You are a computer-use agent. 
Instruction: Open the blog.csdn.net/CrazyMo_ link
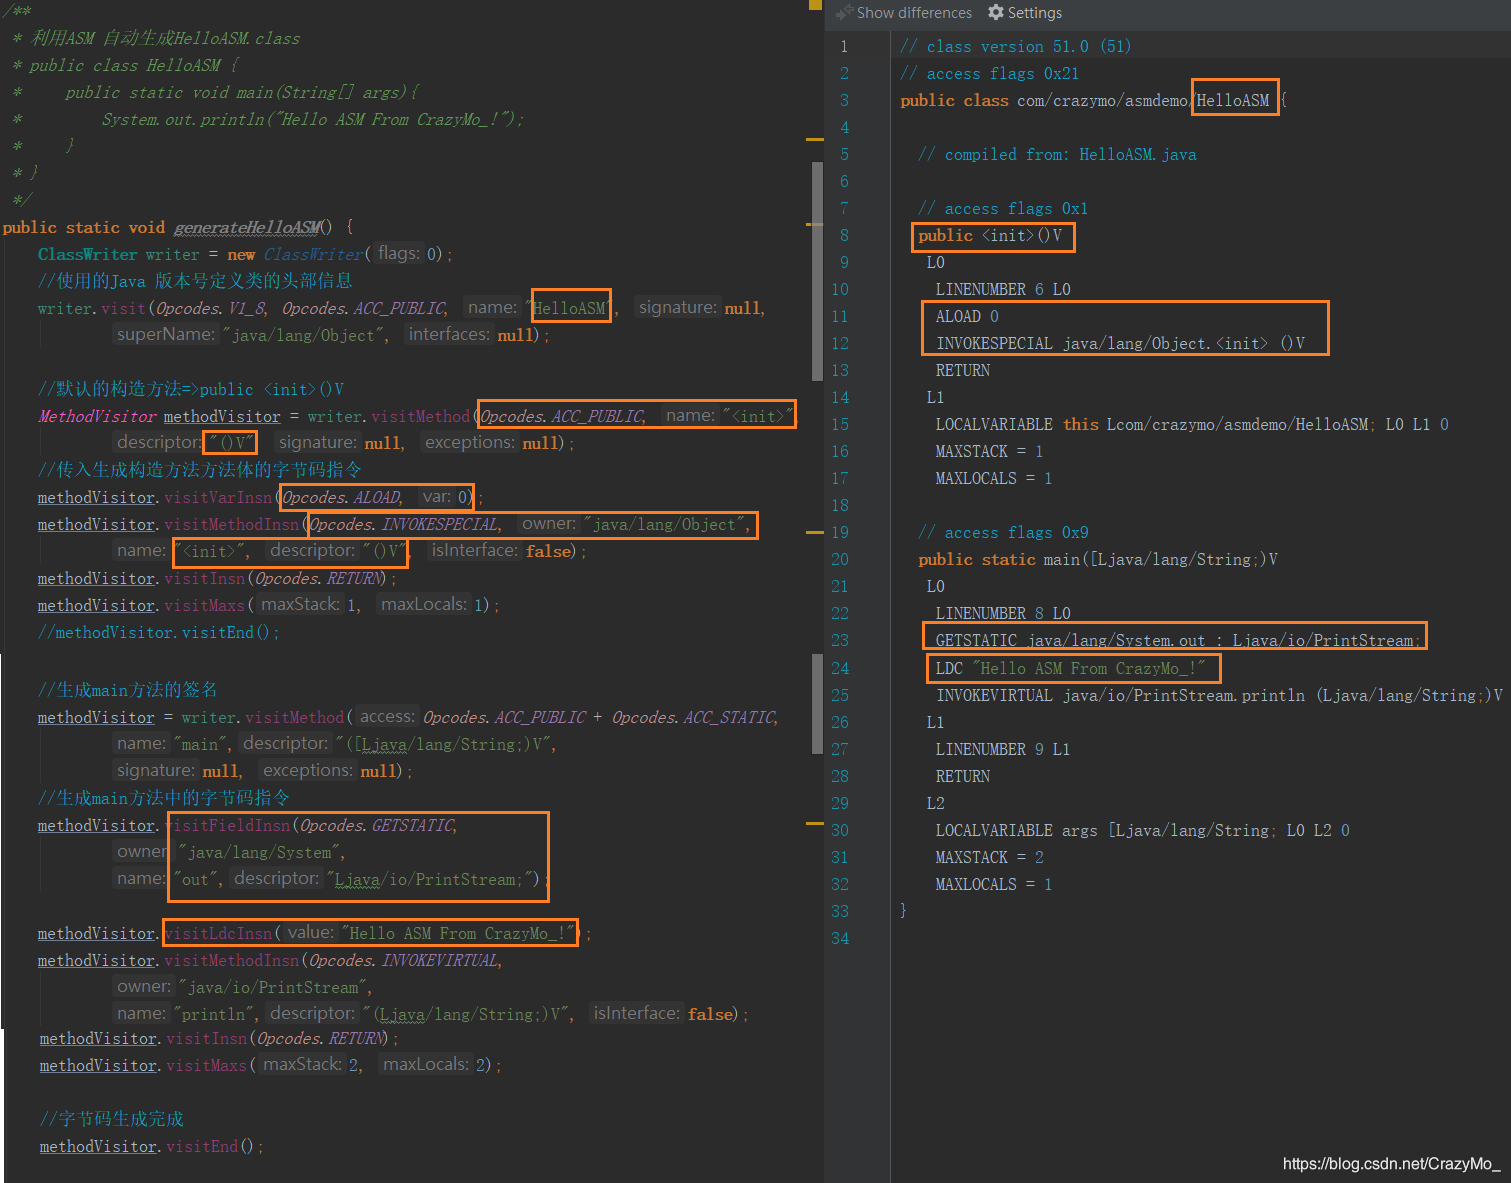1391,1164
